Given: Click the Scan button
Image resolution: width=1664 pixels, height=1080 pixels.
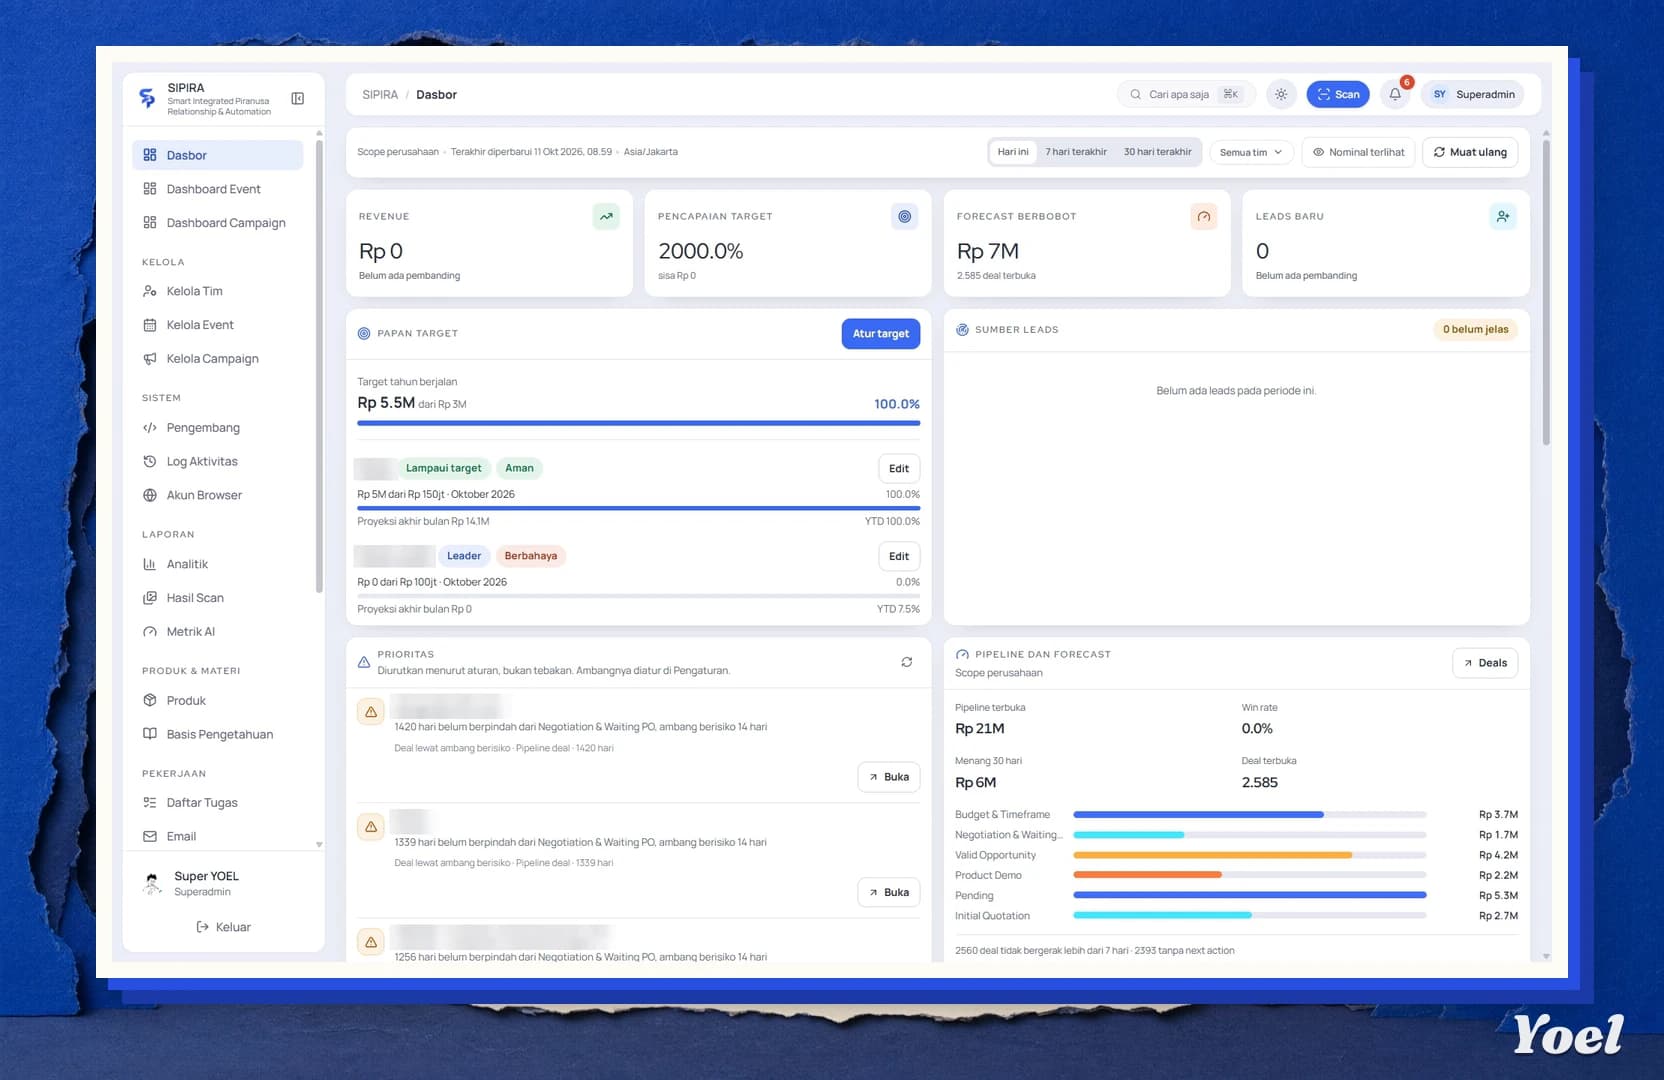Looking at the screenshot, I should click(x=1338, y=94).
